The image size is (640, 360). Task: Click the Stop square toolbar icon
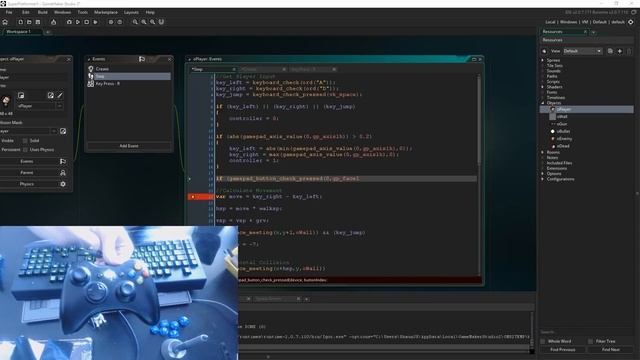(87, 22)
